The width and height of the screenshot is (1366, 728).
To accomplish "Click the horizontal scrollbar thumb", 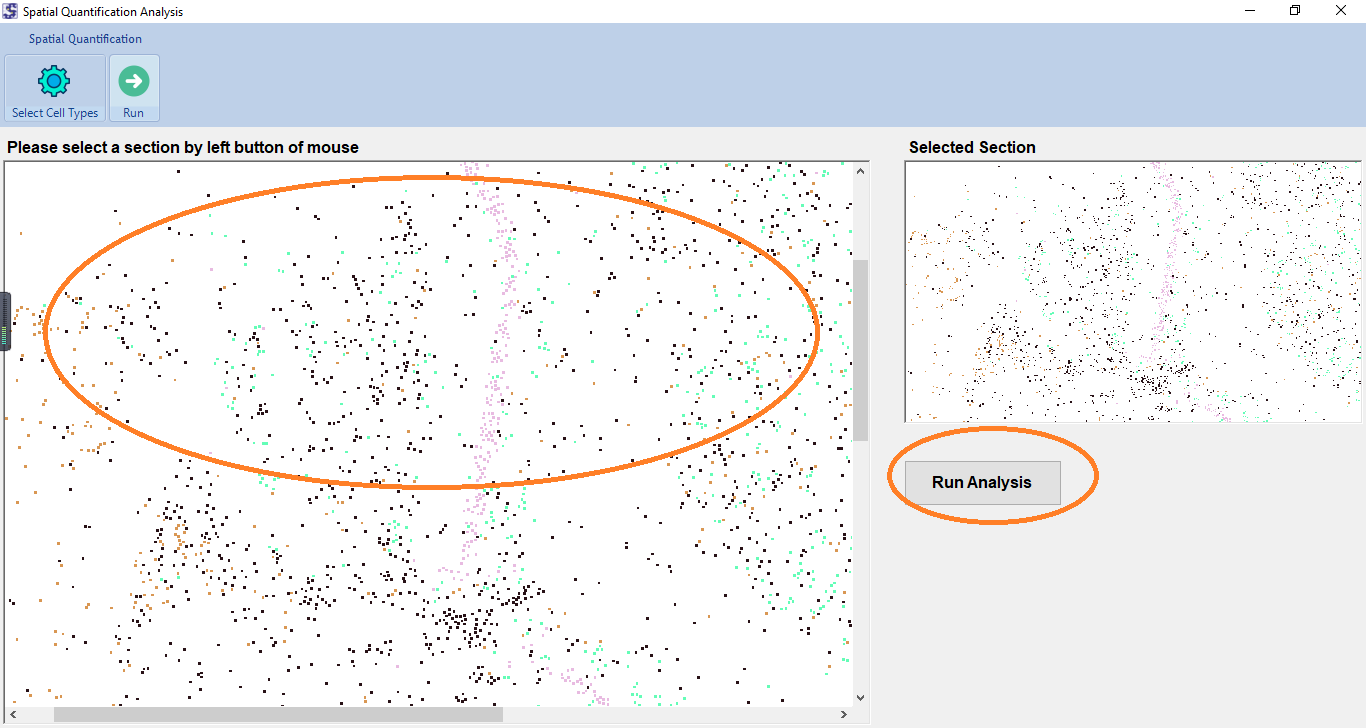I will pos(278,714).
